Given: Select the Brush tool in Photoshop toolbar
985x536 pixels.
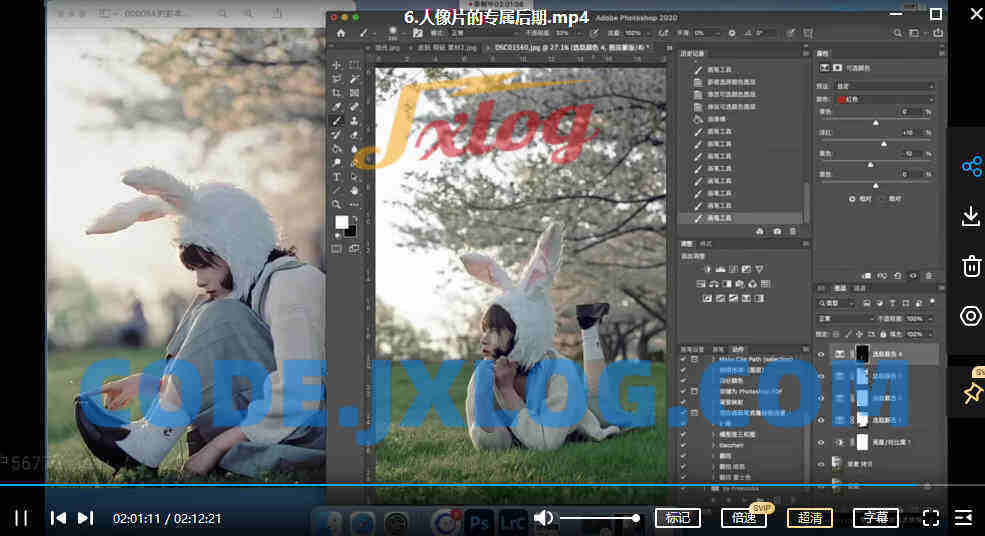Looking at the screenshot, I should coord(337,121).
